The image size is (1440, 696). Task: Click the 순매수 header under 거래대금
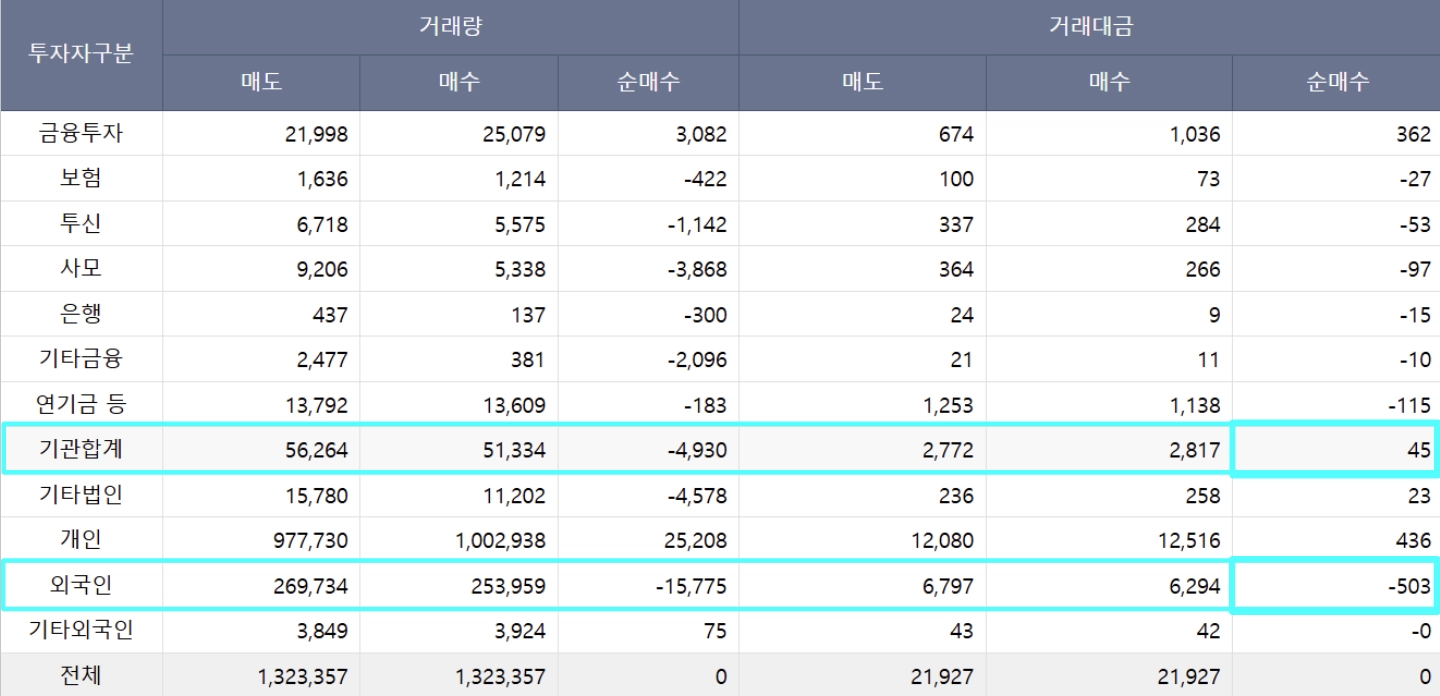coord(1335,83)
